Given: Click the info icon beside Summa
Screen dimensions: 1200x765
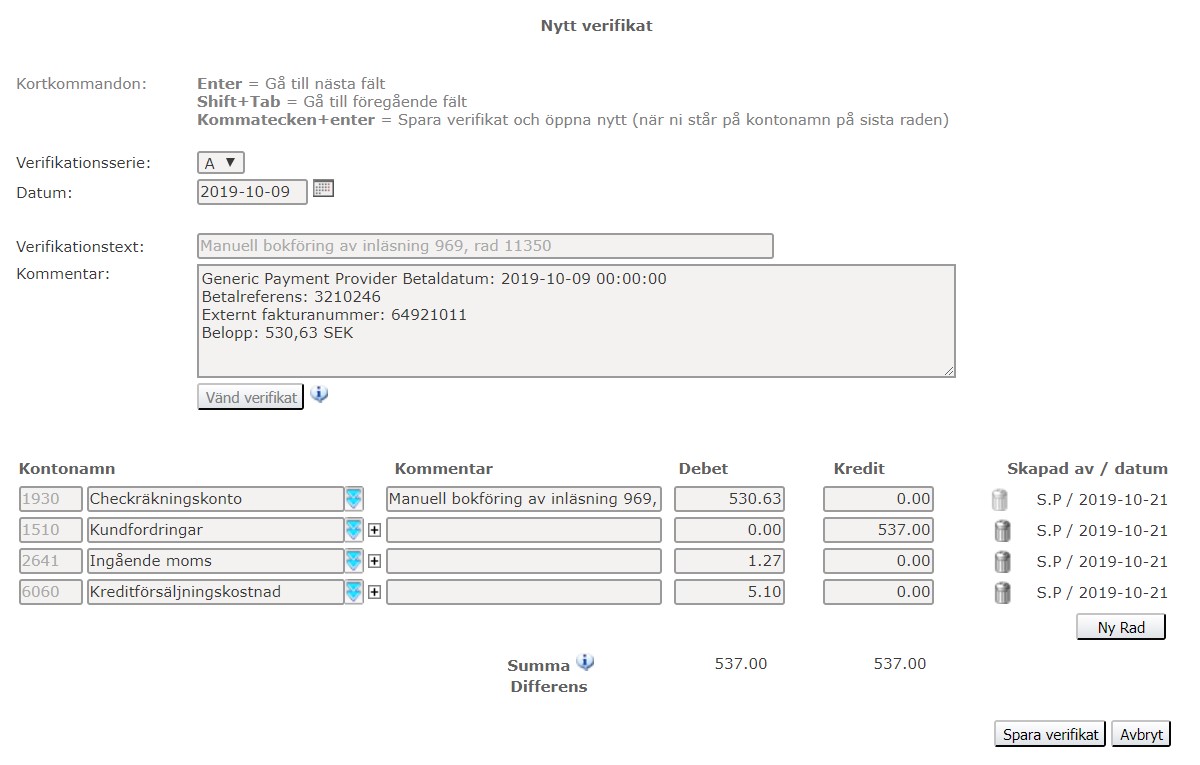Looking at the screenshot, I should [x=585, y=662].
